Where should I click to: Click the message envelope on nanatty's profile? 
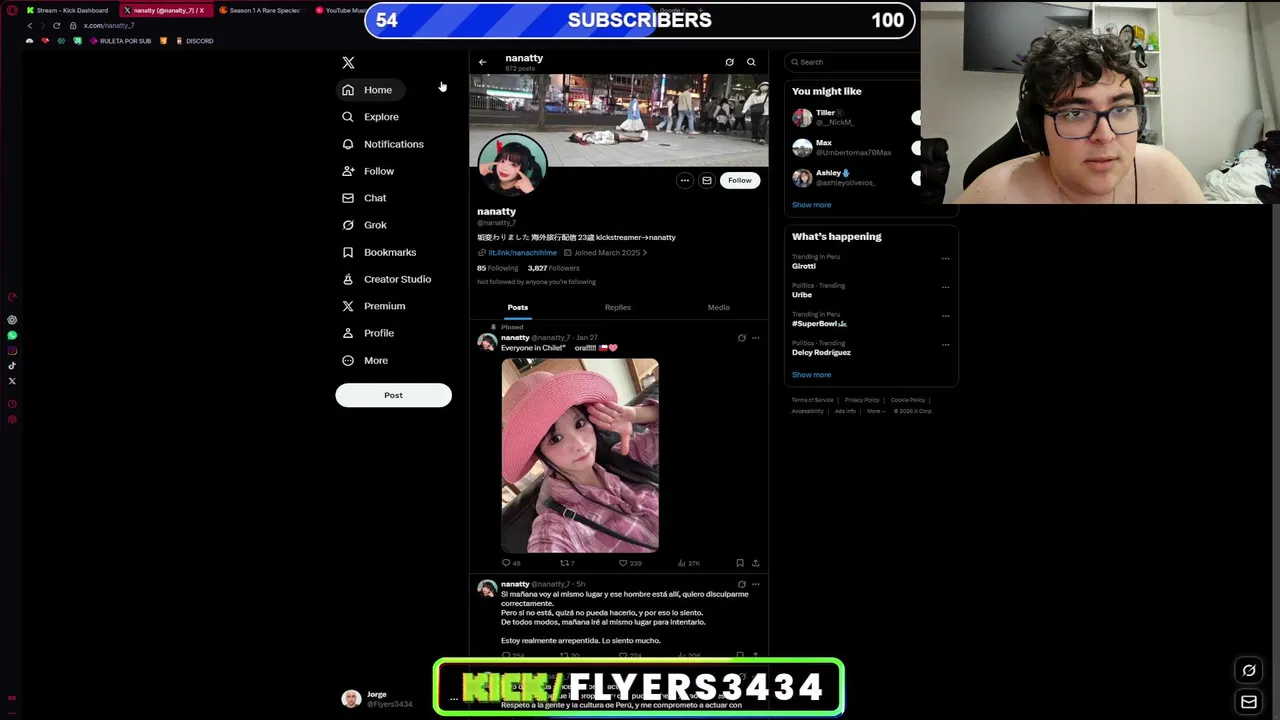tap(706, 180)
